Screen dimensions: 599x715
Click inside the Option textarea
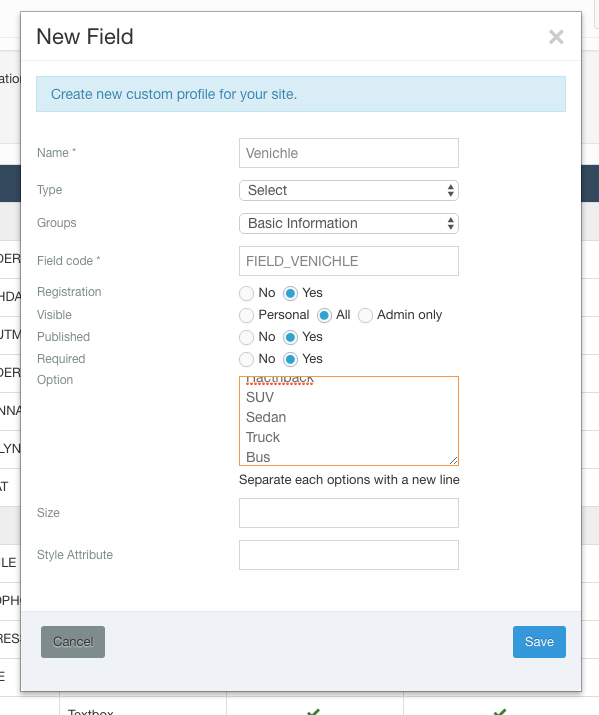(349, 421)
